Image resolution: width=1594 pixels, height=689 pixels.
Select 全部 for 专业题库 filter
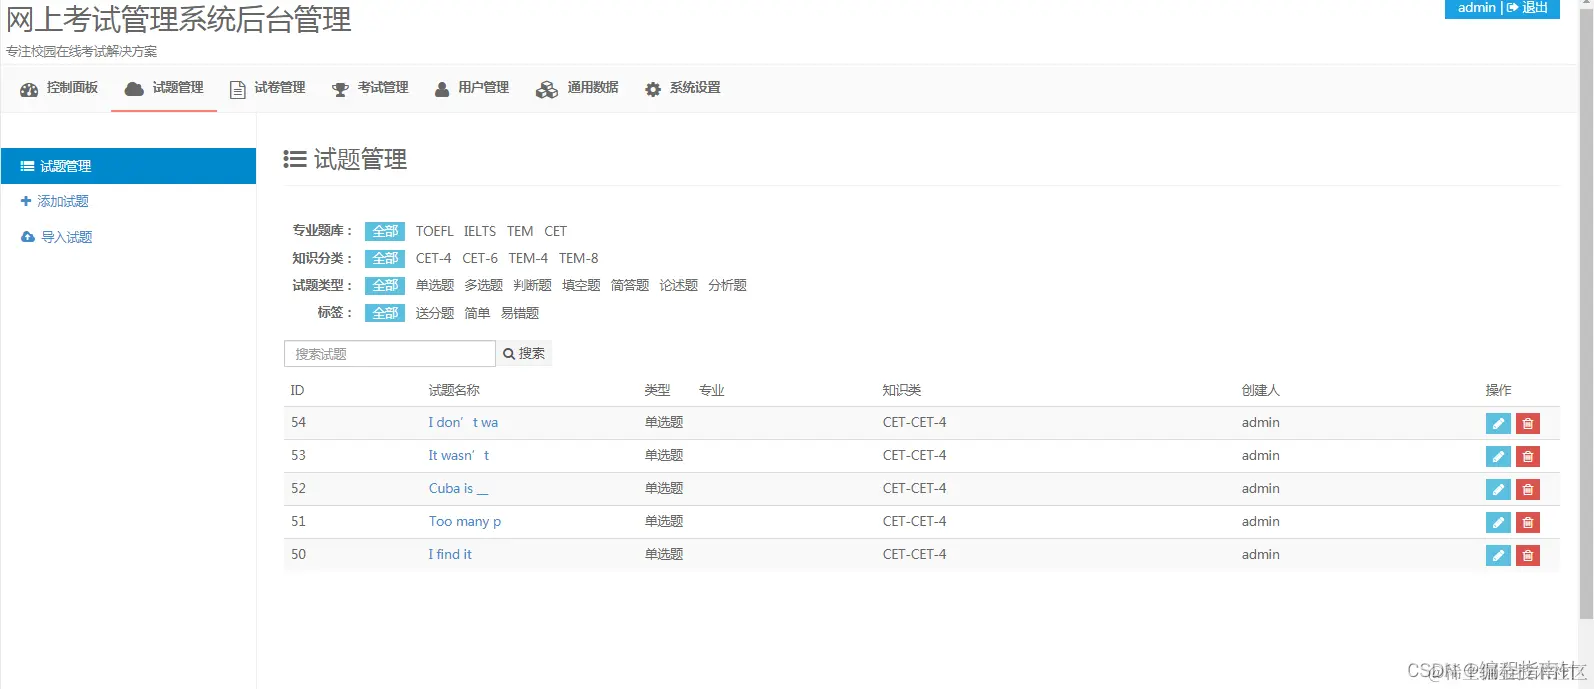[x=385, y=231]
